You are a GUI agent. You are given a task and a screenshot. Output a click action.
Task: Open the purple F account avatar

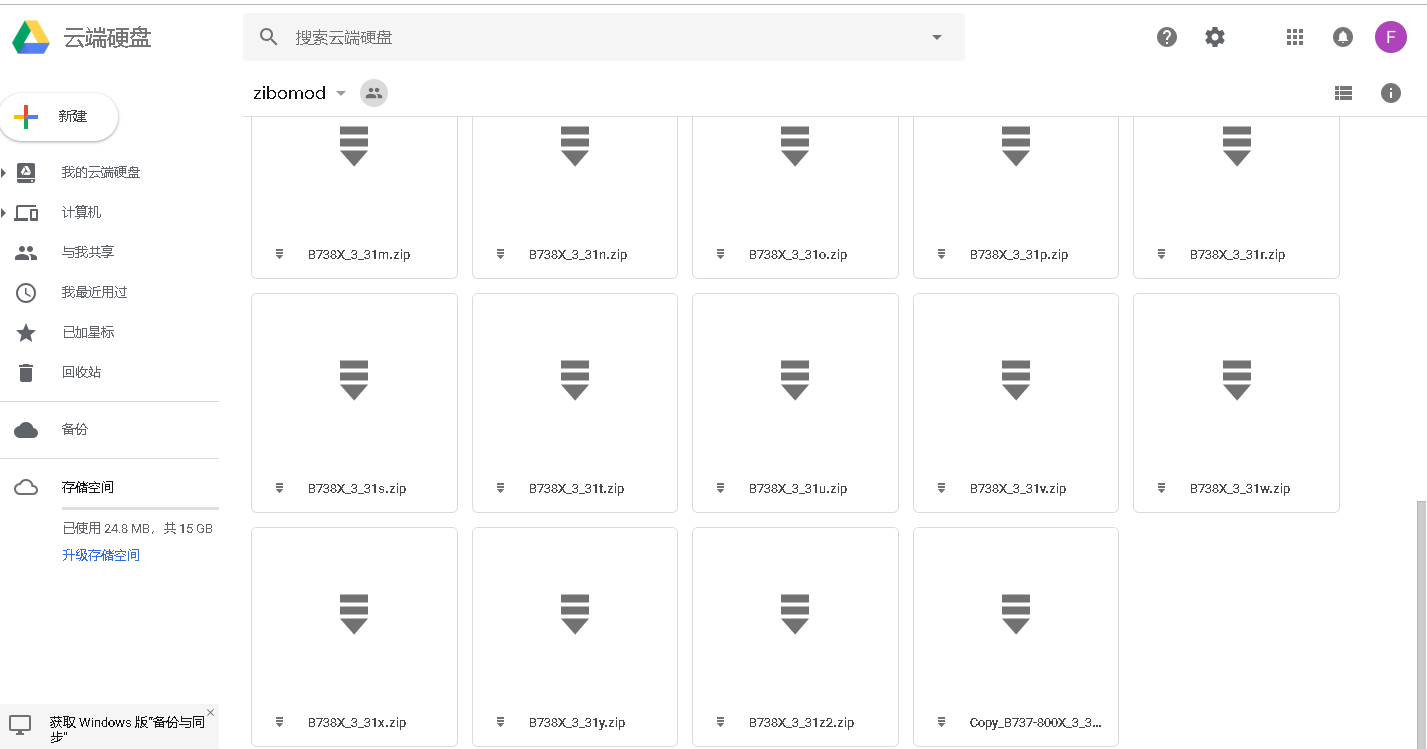1391,37
